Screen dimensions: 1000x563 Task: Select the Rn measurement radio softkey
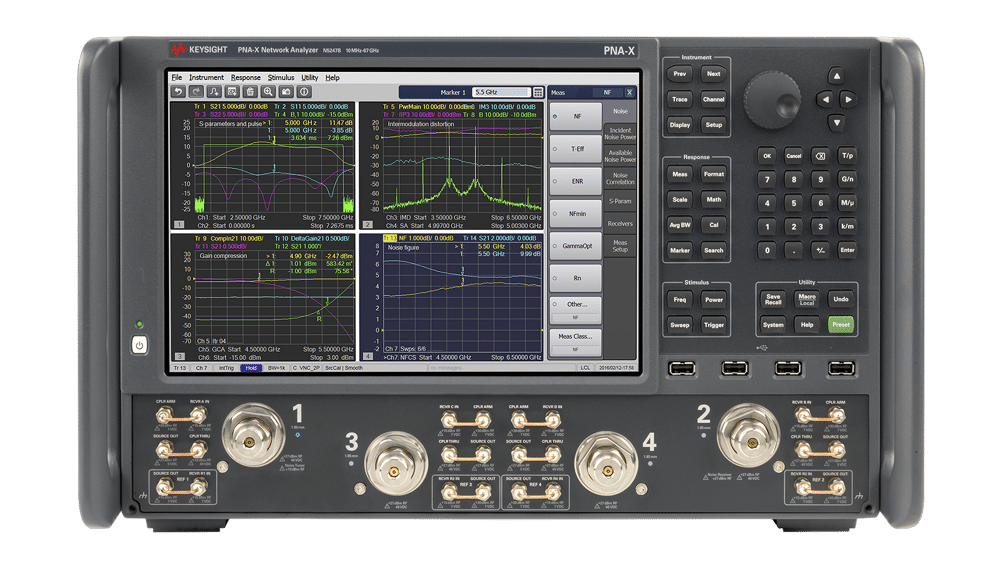point(575,278)
